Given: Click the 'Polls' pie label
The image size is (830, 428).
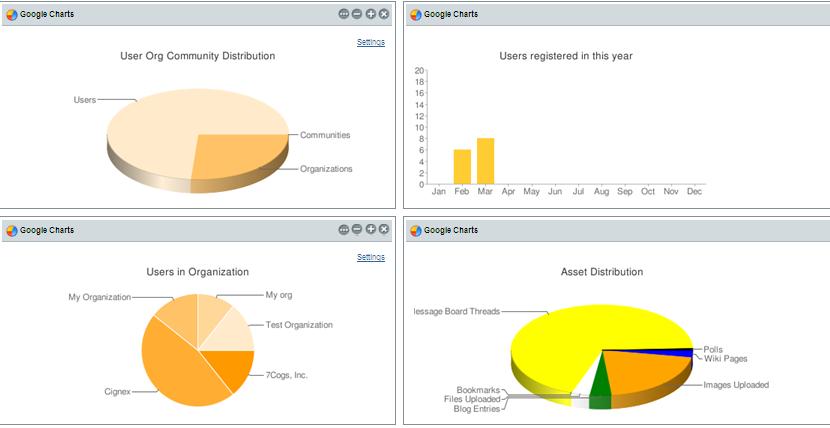Looking at the screenshot, I should coord(713,350).
